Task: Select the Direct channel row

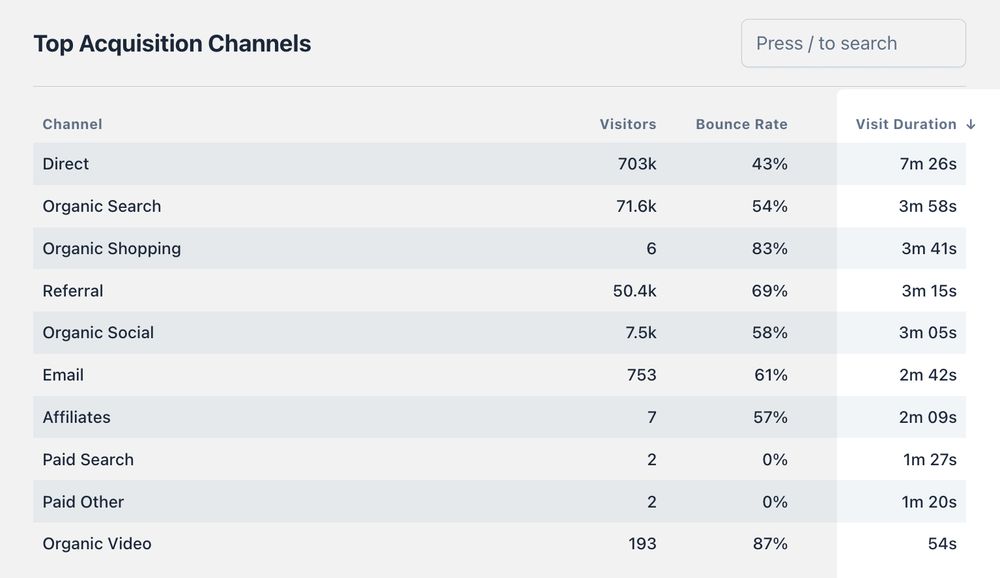Action: pyautogui.click(x=66, y=164)
